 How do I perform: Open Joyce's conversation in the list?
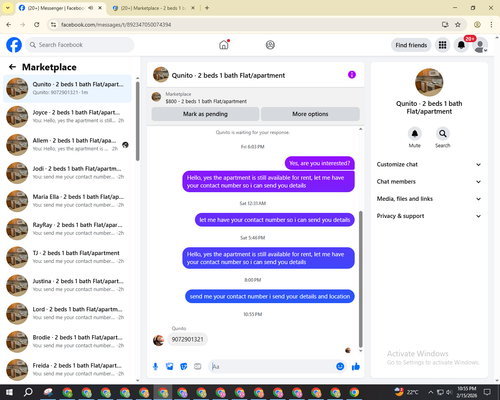(68, 116)
